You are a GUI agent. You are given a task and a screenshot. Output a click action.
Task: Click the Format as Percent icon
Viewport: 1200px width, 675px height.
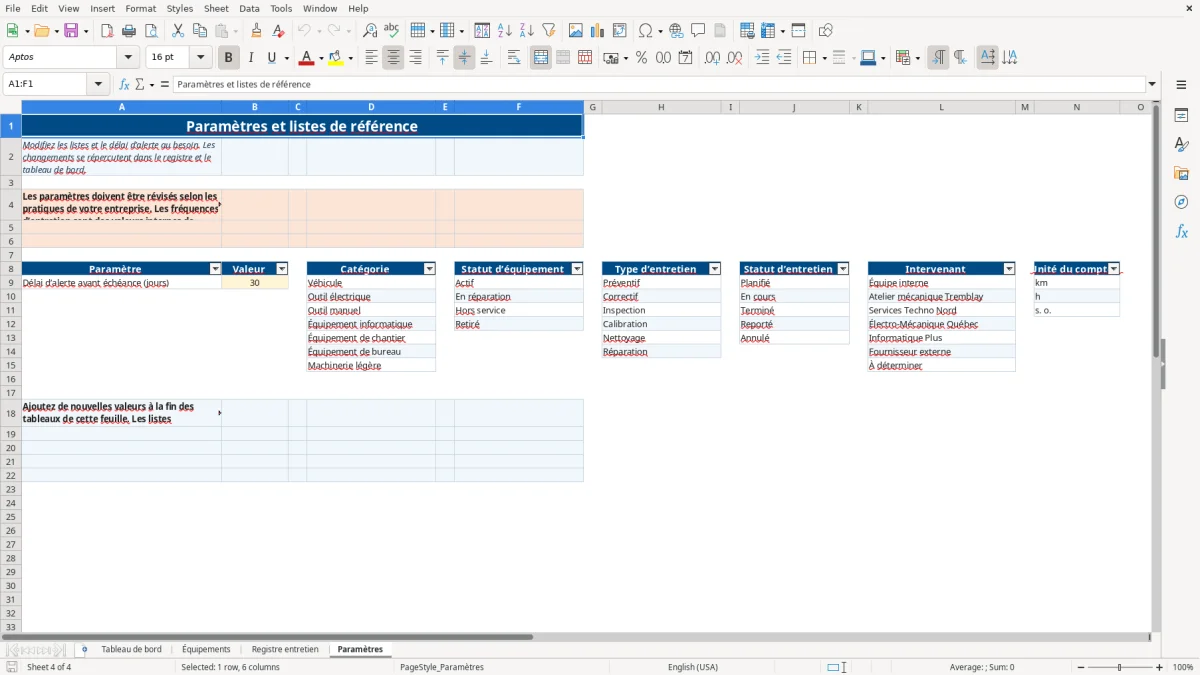(x=641, y=58)
